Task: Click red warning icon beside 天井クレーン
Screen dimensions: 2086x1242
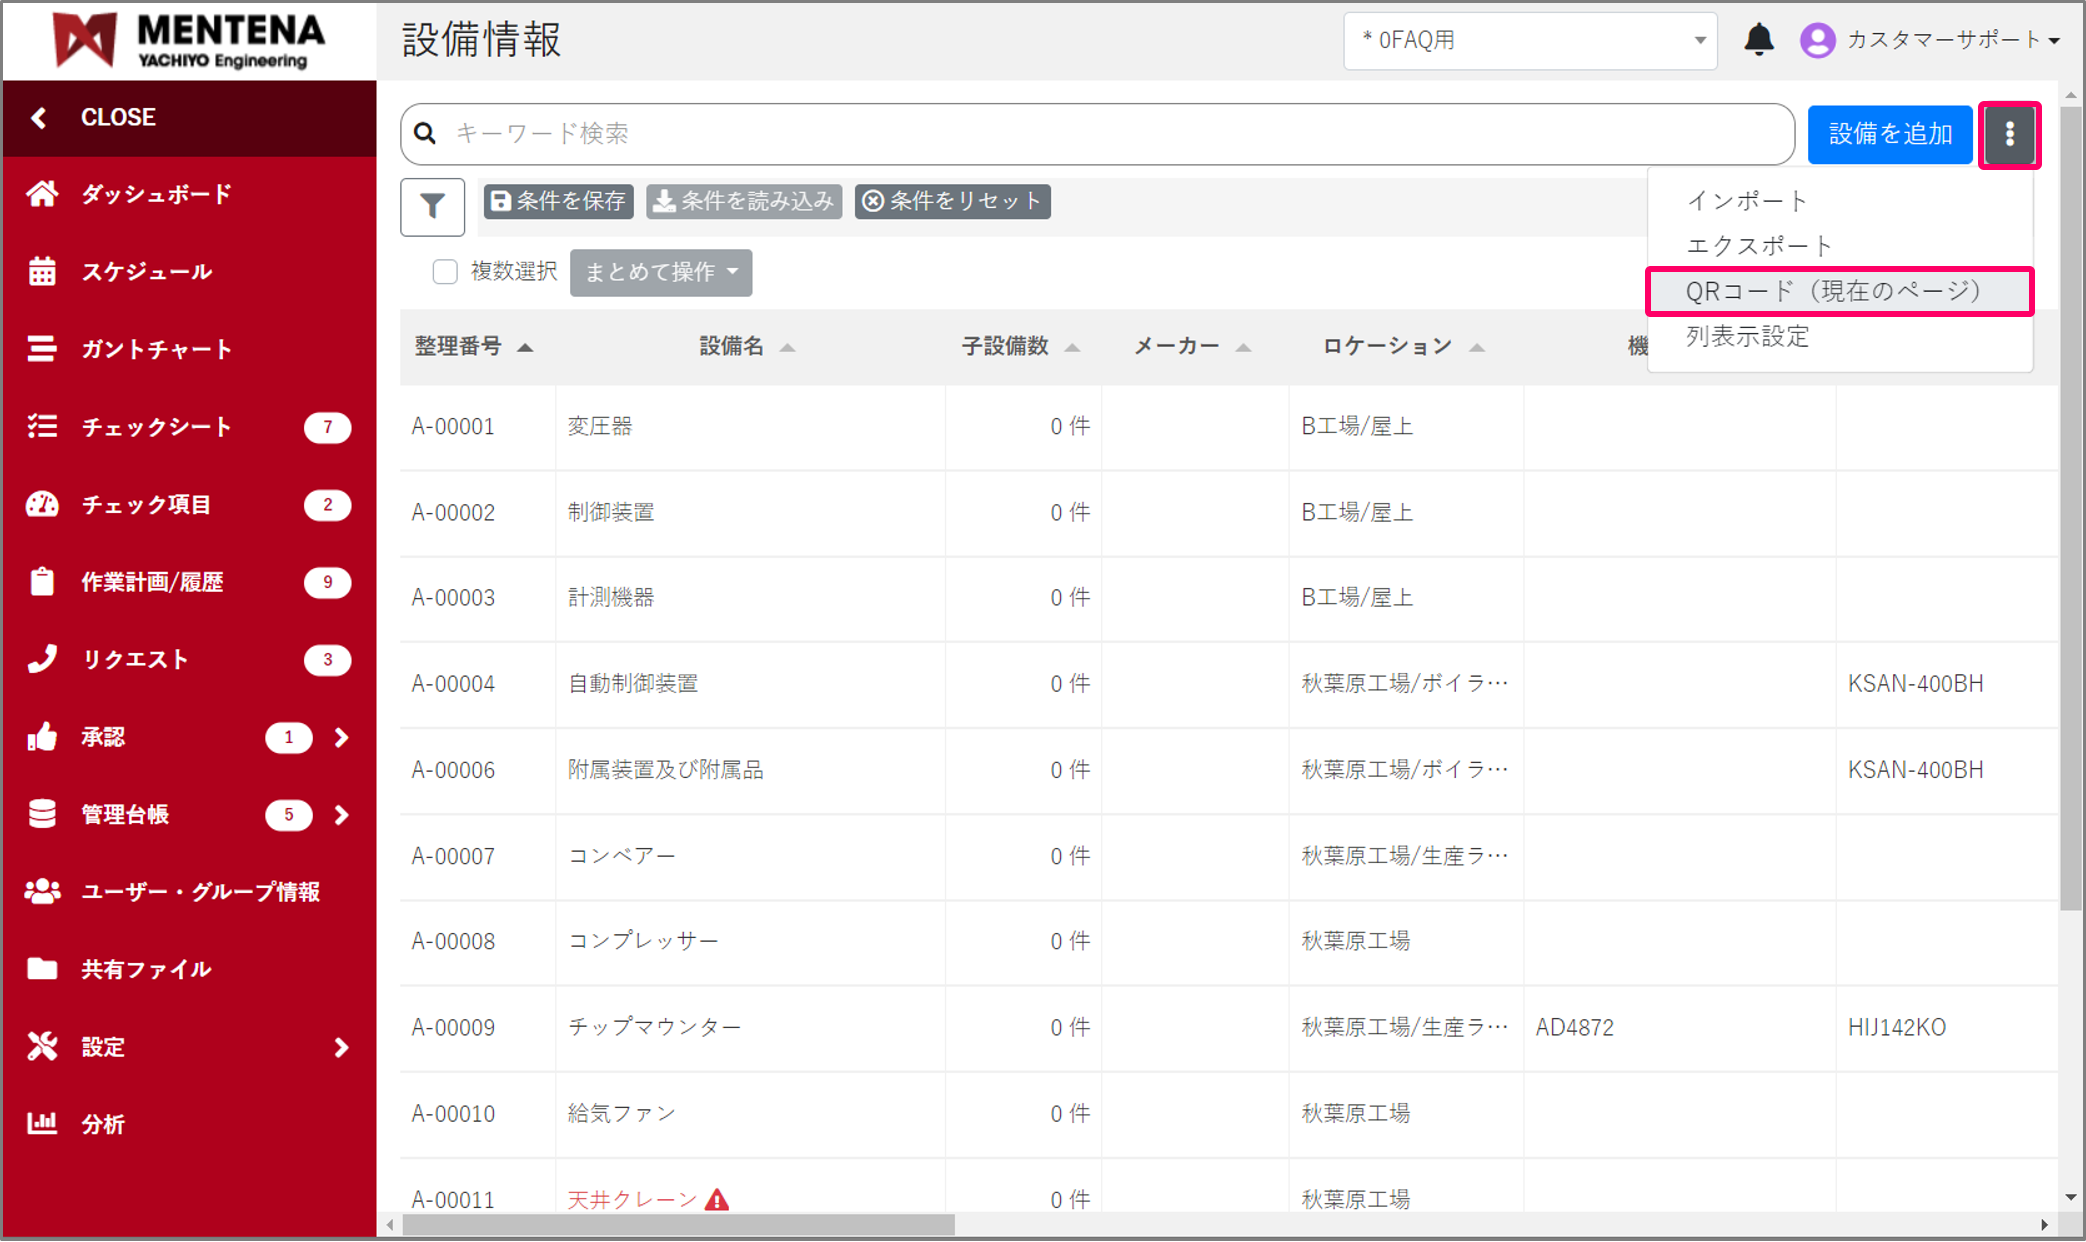Action: tap(717, 1199)
